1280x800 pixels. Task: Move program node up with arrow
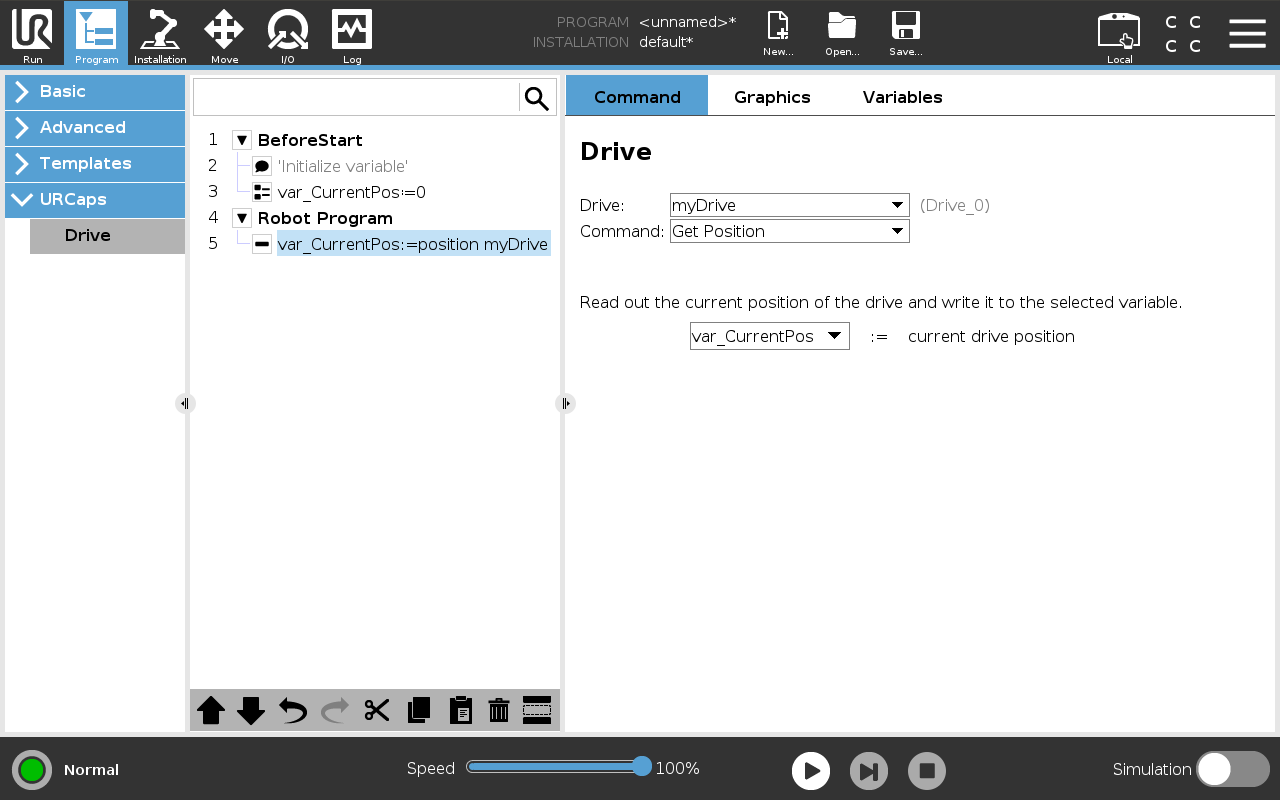pyautogui.click(x=211, y=710)
